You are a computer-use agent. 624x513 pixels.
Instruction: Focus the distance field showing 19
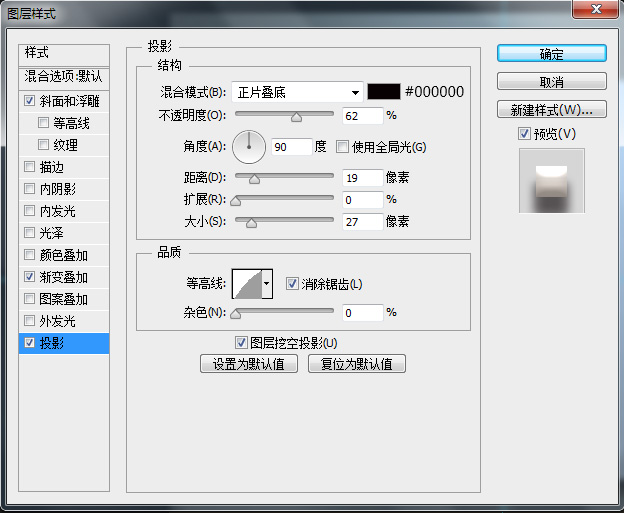coord(363,178)
